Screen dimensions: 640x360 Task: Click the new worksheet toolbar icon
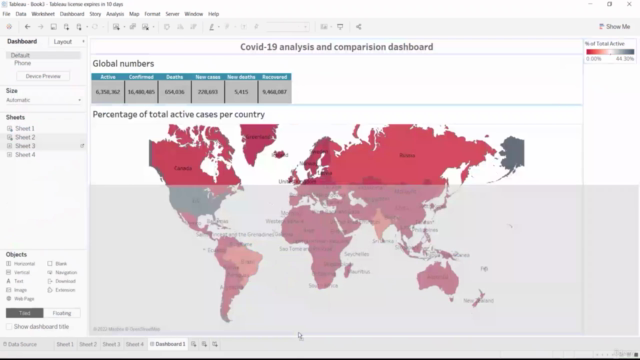coord(116,27)
